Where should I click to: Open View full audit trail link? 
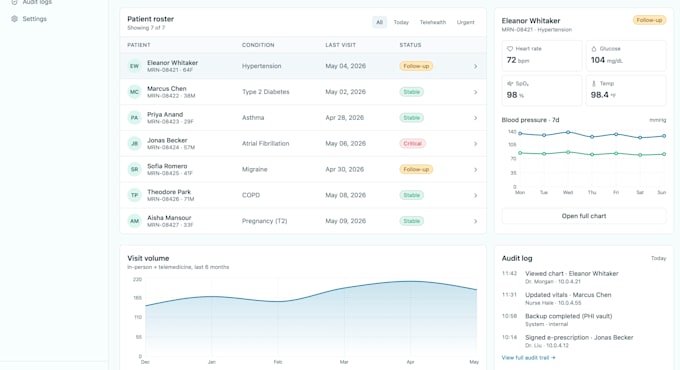pyautogui.click(x=528, y=358)
